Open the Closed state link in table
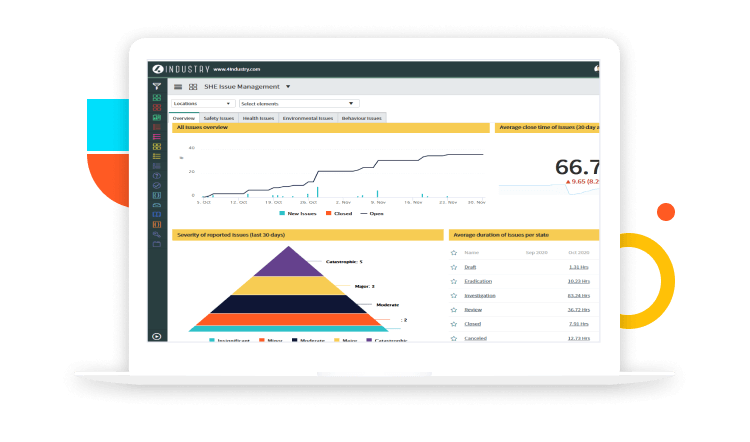 pos(473,324)
